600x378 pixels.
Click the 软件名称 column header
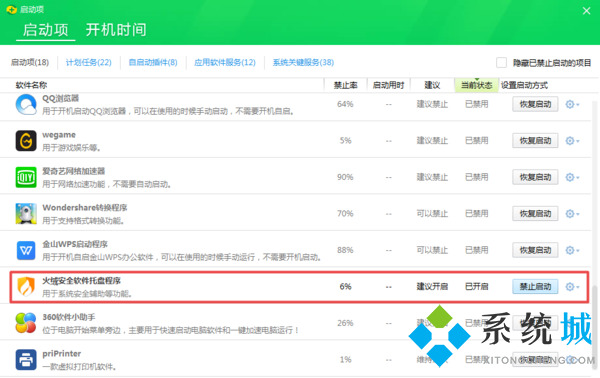31,85
